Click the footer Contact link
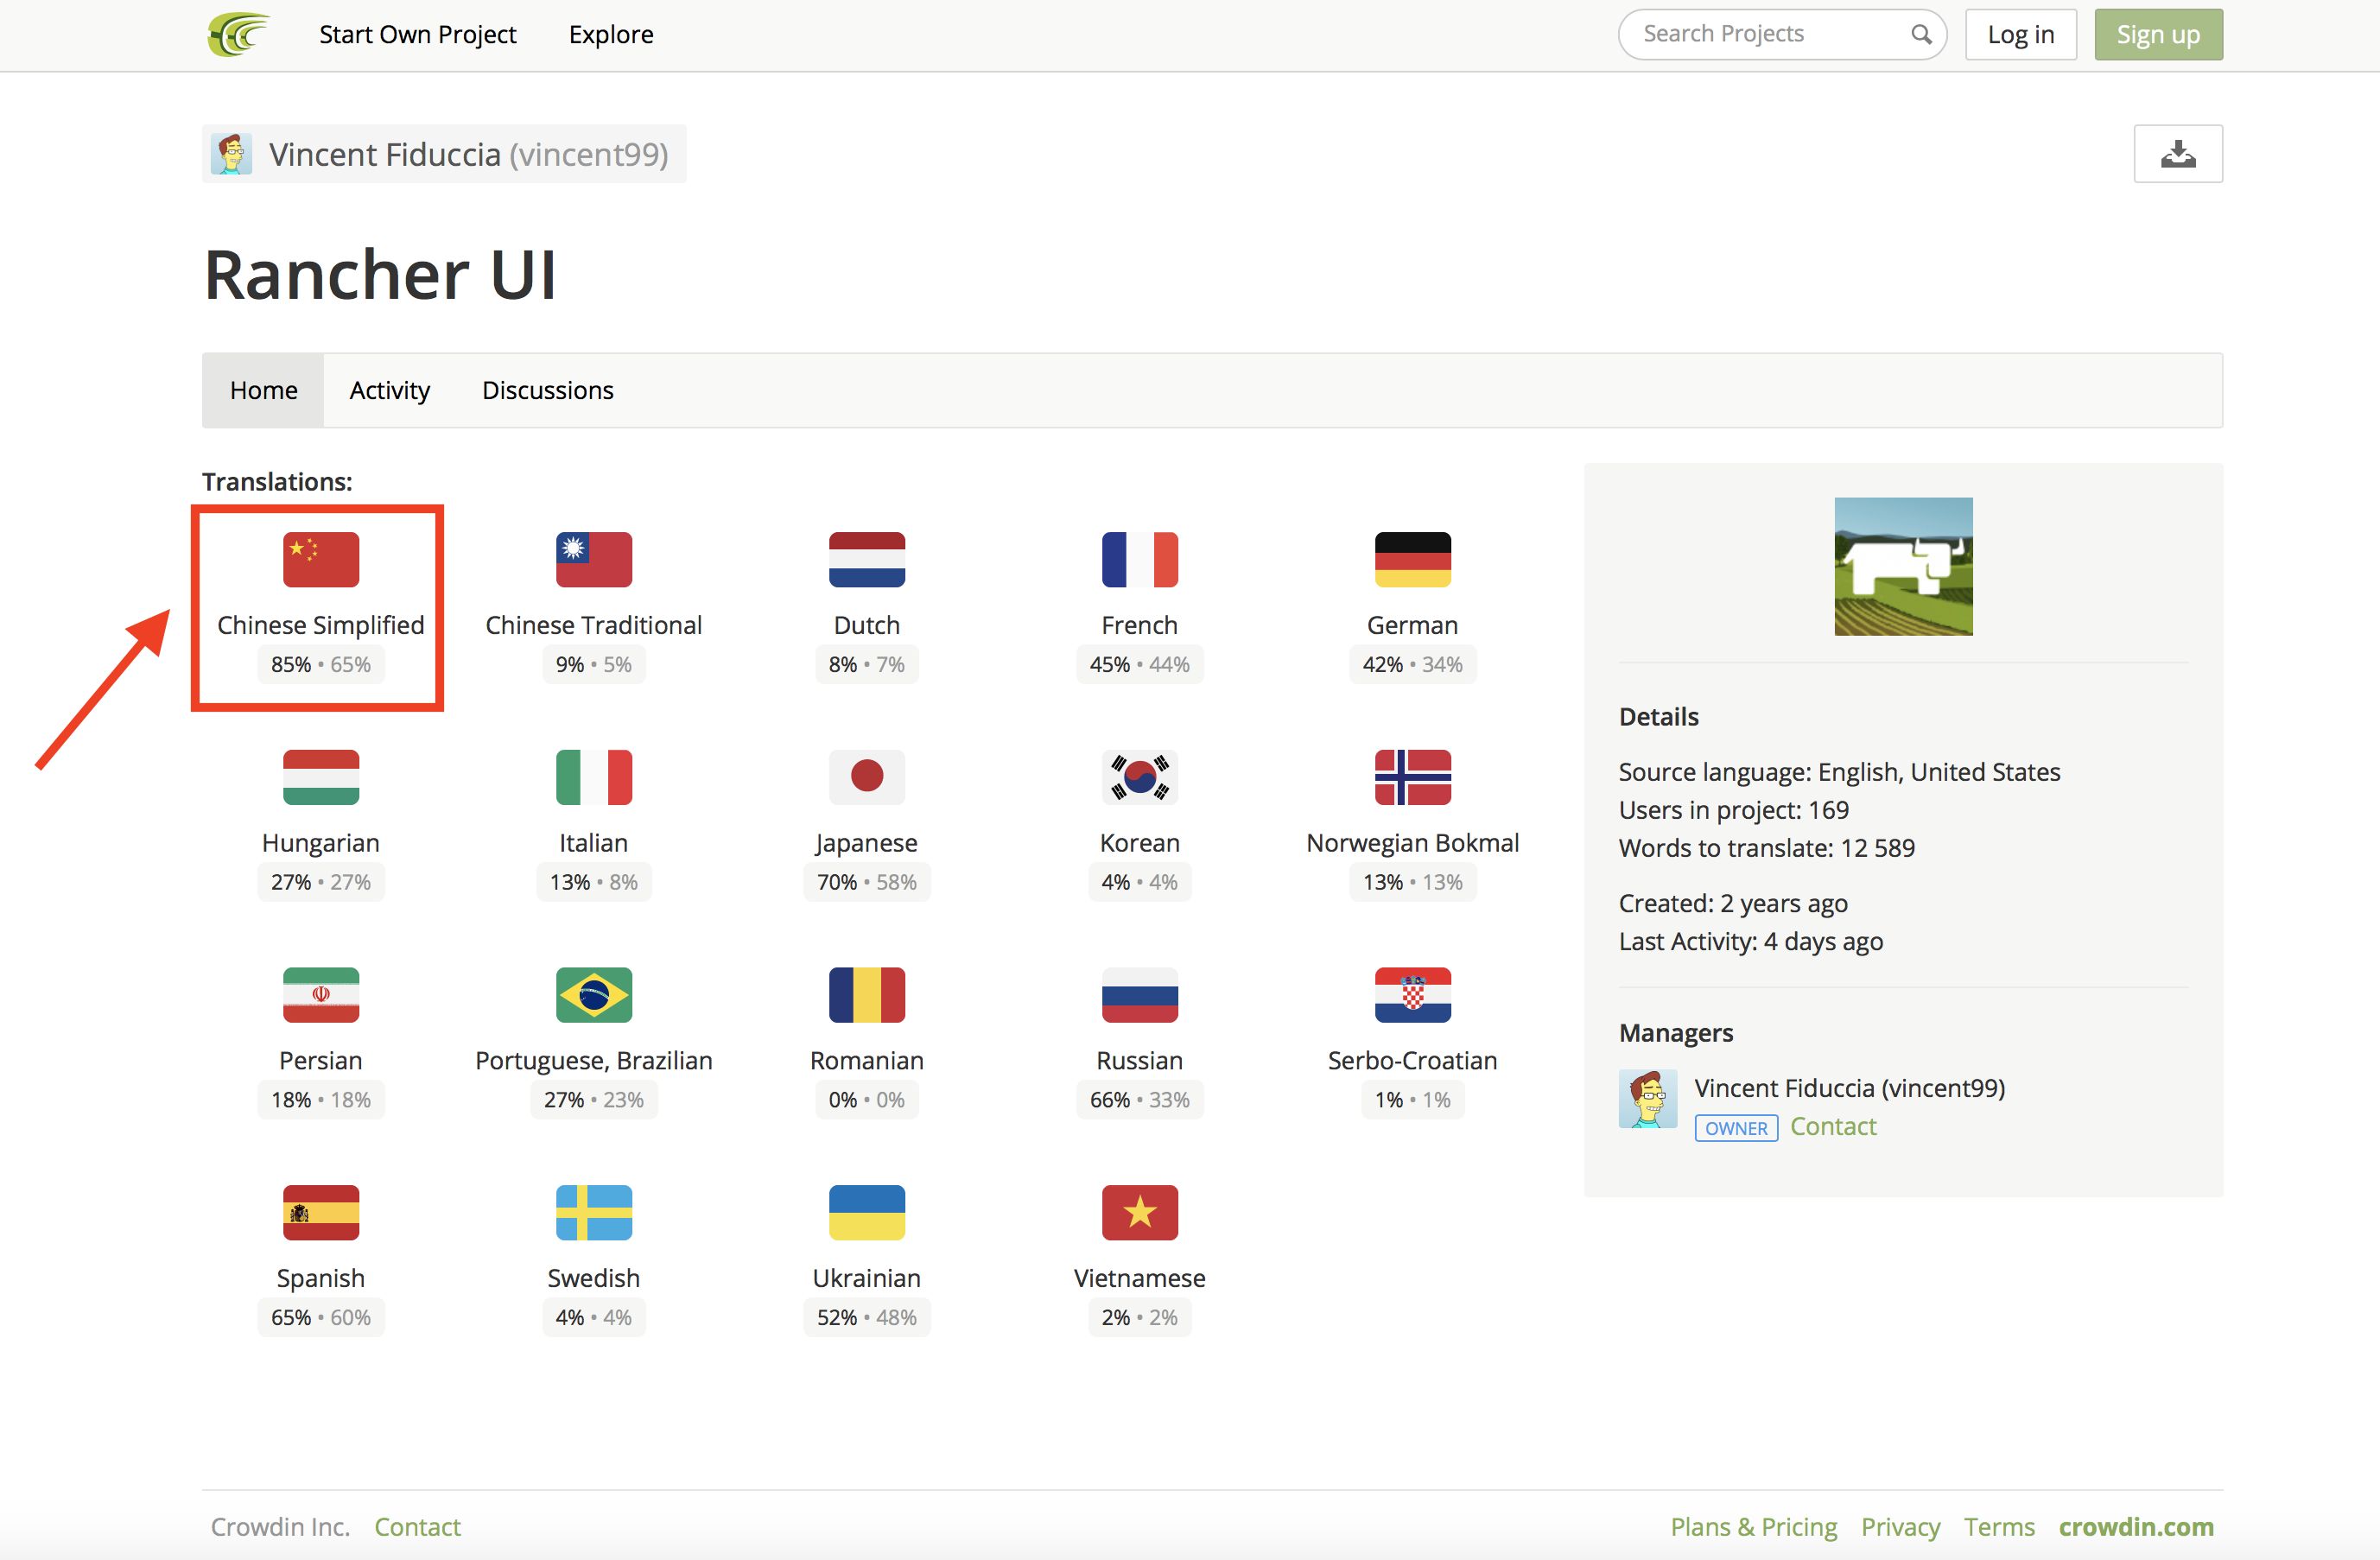2380x1560 pixels. click(417, 1526)
